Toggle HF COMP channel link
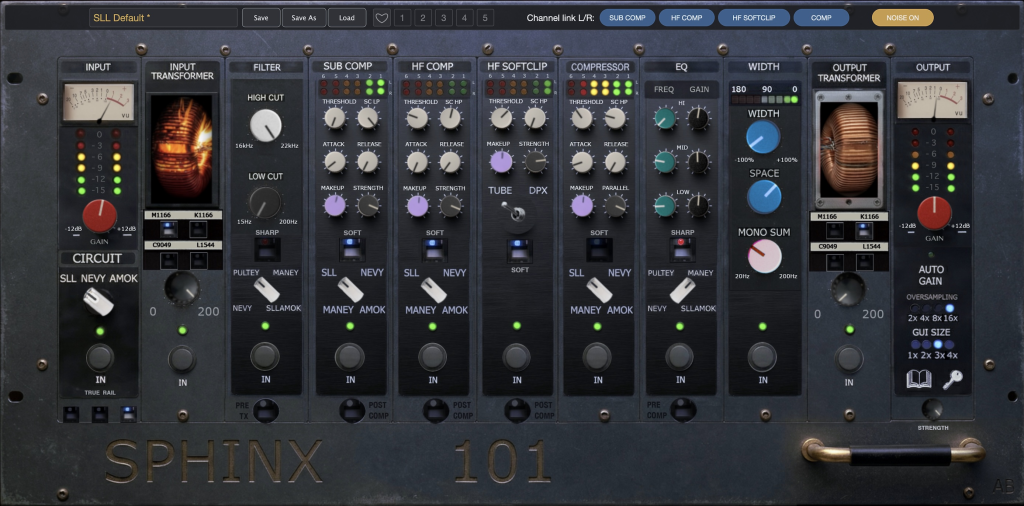This screenshot has height=506, width=1024. tap(686, 18)
